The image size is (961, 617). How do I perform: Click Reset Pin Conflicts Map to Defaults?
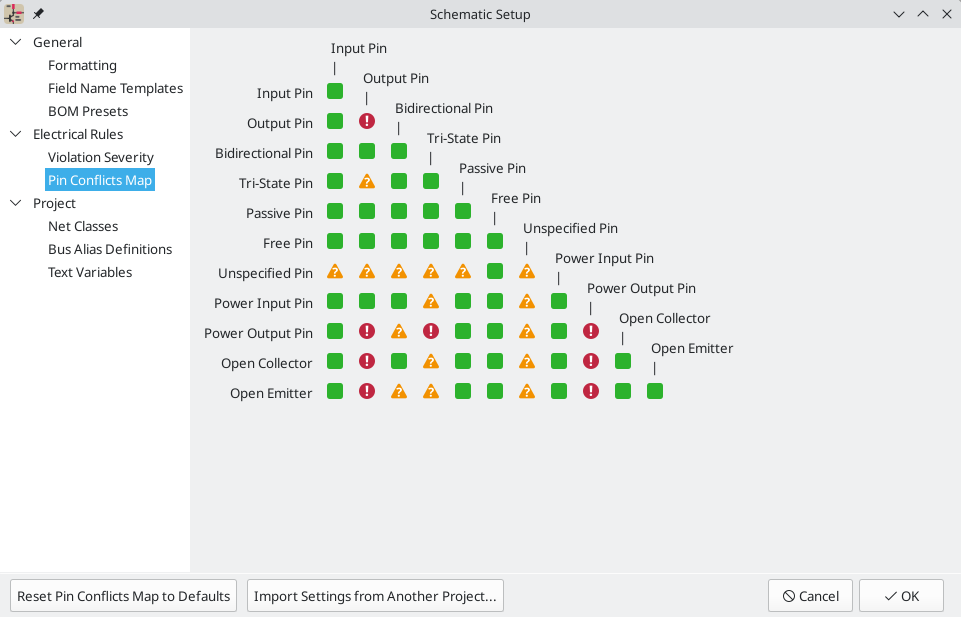coord(122,595)
